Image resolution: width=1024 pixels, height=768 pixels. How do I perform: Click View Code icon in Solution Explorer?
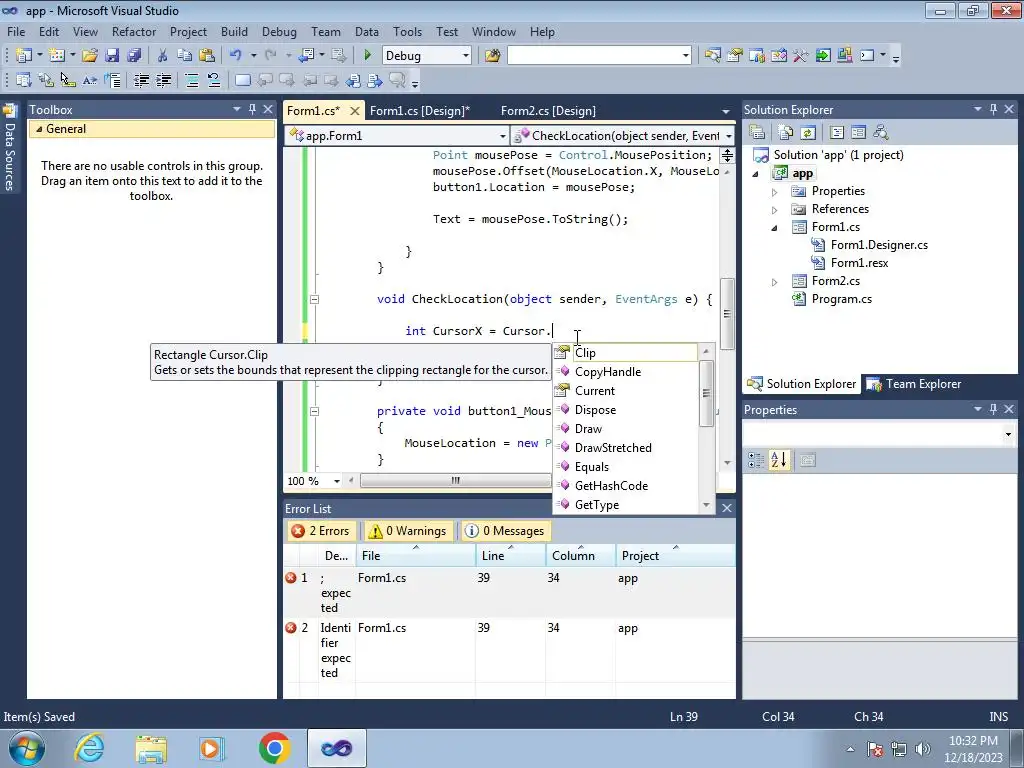pos(837,133)
